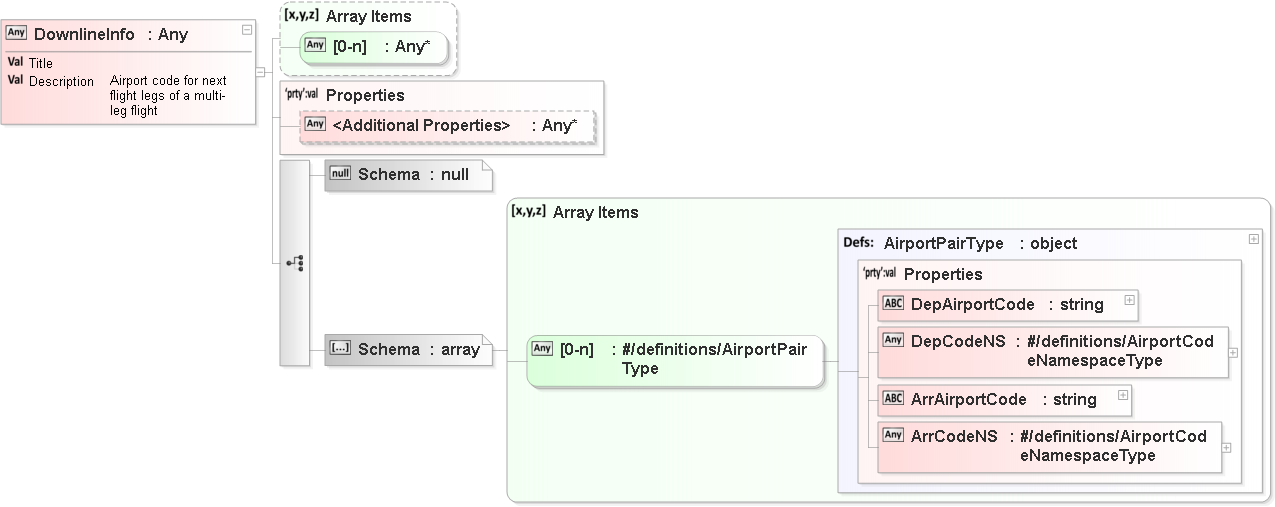Collapse the DownlineInfo node with minus box

[x=246, y=30]
